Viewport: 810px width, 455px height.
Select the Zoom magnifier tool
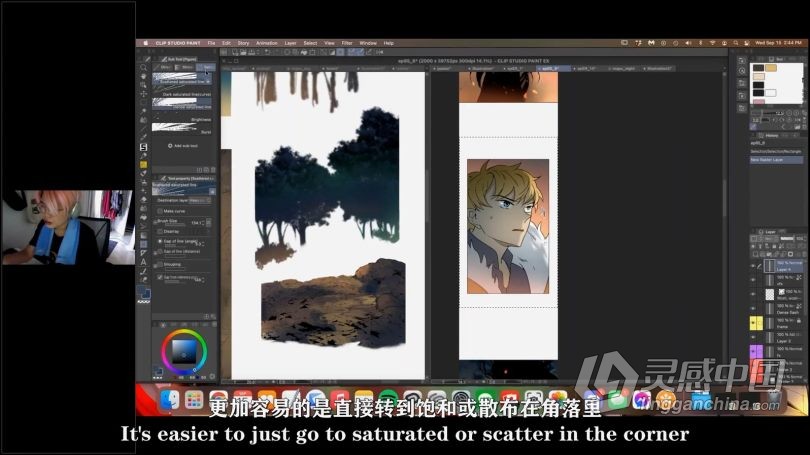click(x=144, y=68)
